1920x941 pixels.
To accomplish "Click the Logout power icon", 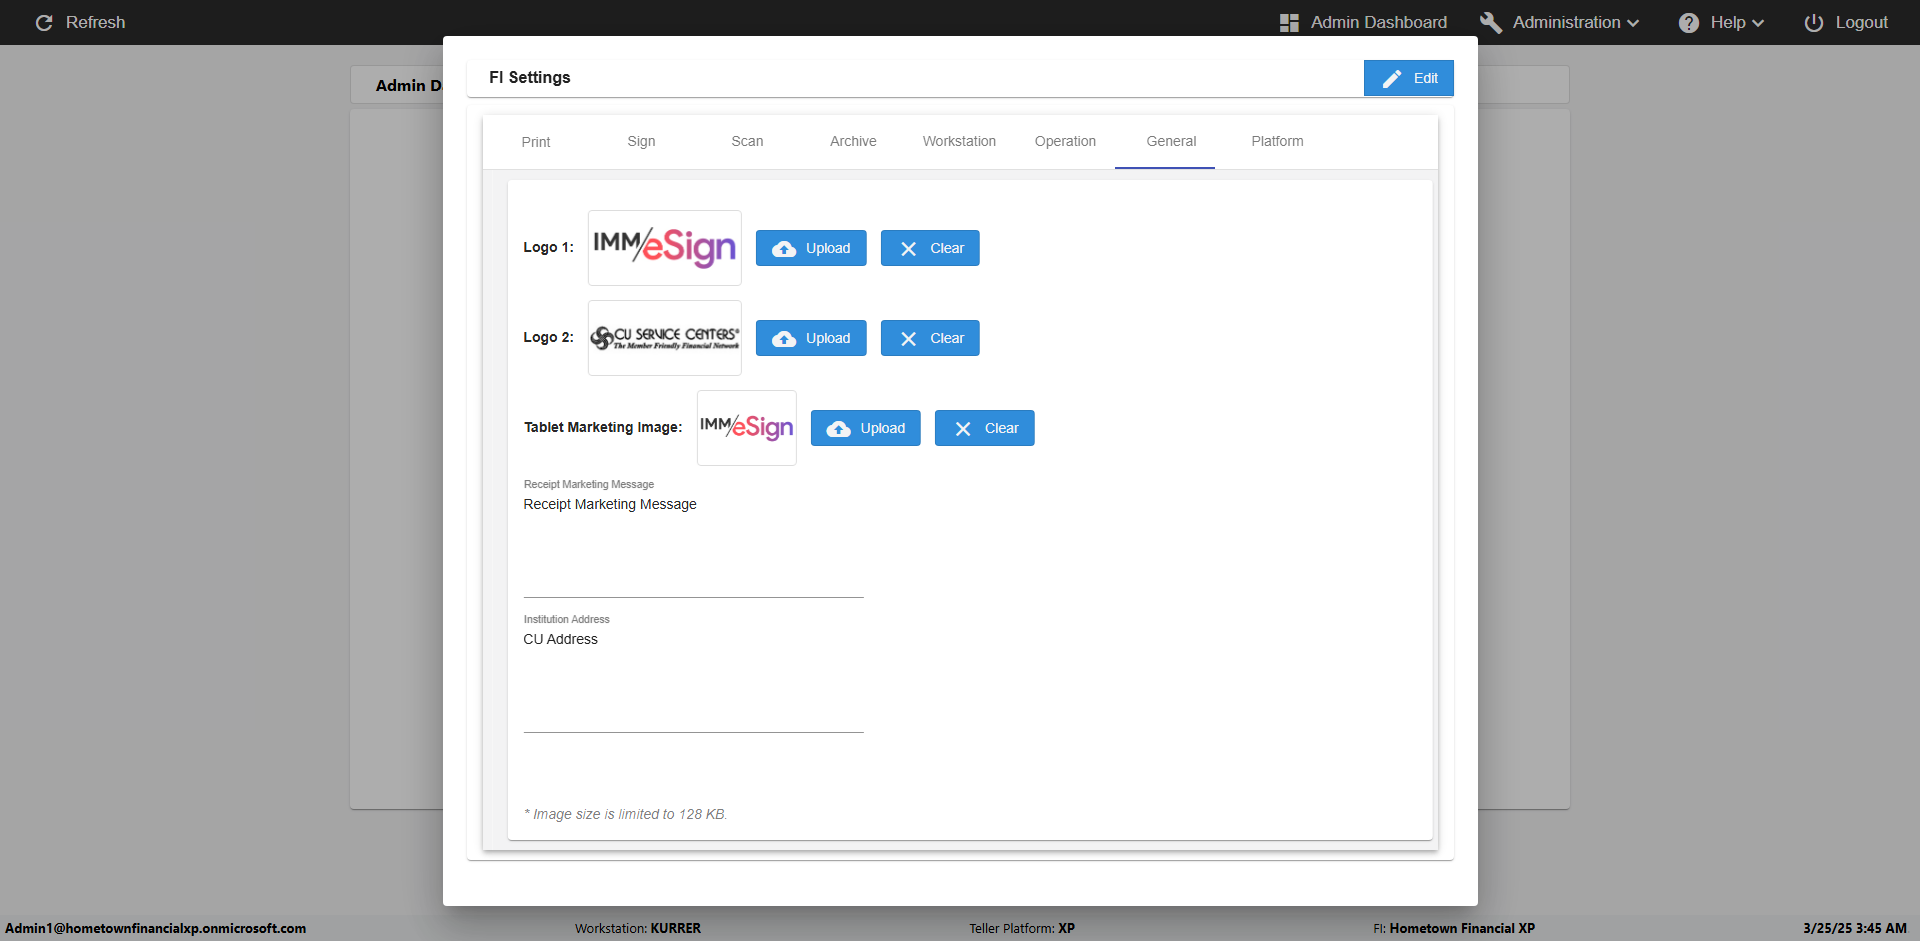I will coord(1814,23).
